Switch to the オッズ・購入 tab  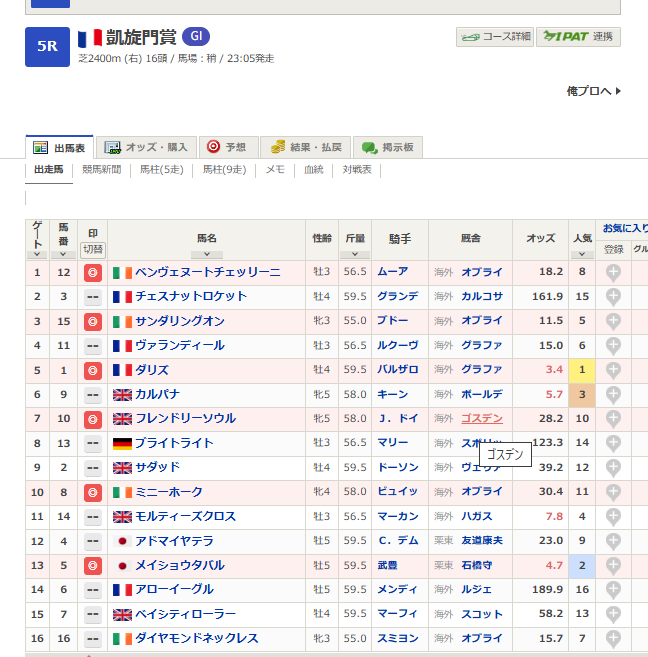click(x=146, y=147)
